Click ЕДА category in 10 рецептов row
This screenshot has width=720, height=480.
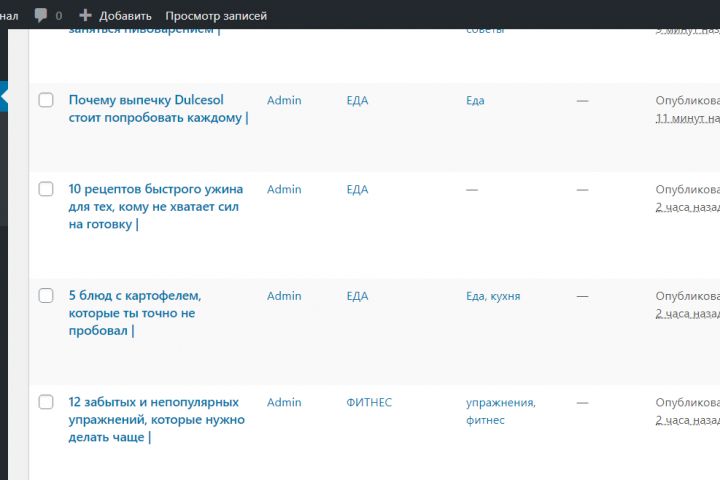tap(357, 189)
